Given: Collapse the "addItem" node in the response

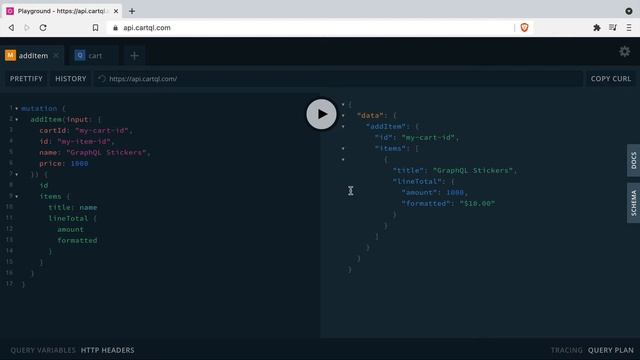Looking at the screenshot, I should click(x=343, y=127).
